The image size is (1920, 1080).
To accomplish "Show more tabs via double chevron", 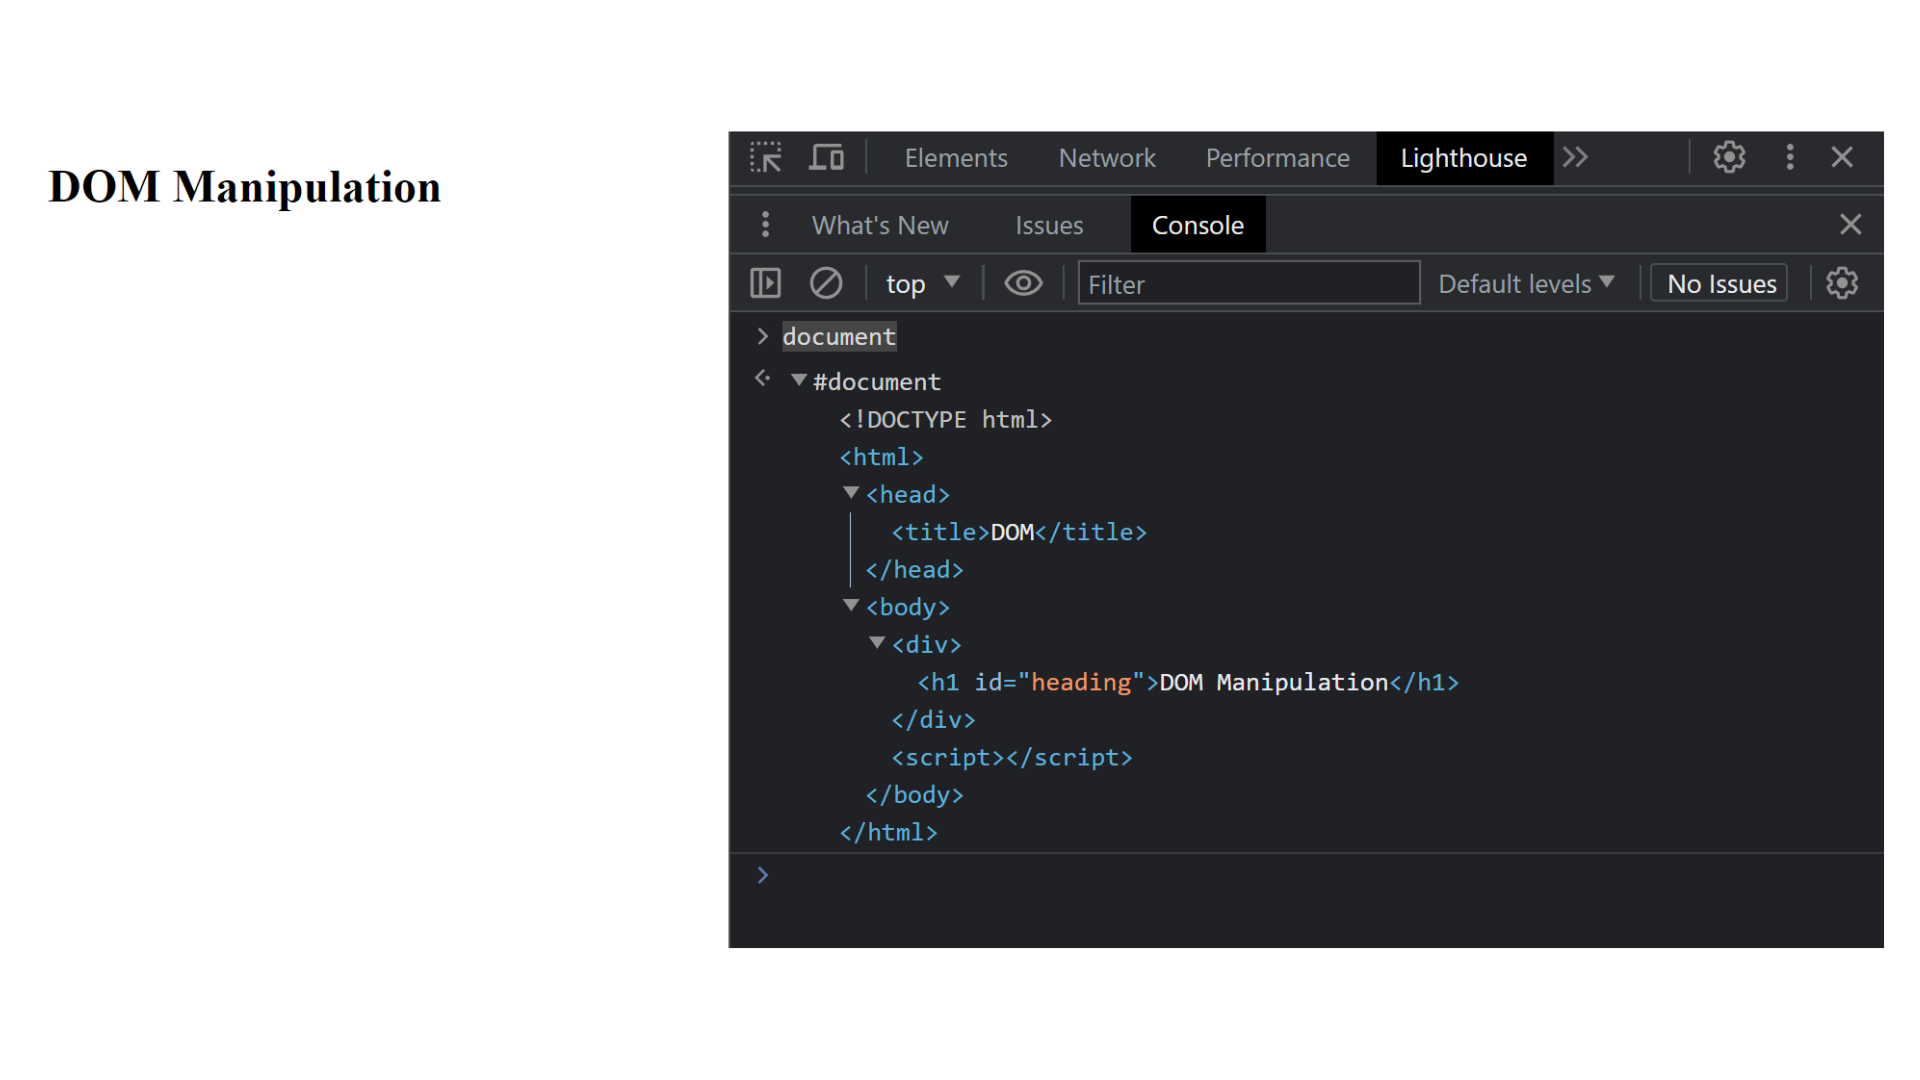I will click(1576, 157).
